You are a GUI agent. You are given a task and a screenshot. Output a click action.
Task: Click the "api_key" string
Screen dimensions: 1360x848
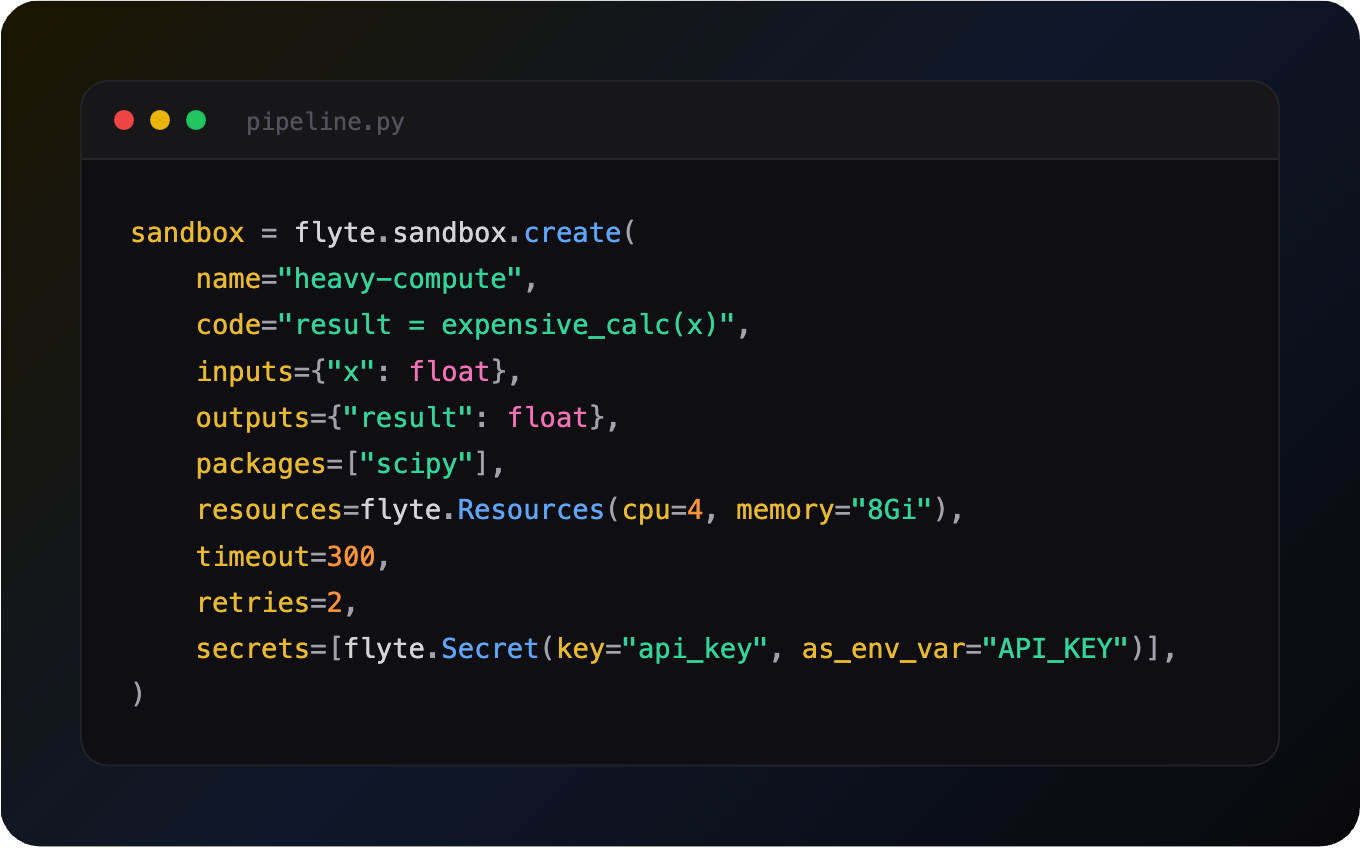(696, 648)
